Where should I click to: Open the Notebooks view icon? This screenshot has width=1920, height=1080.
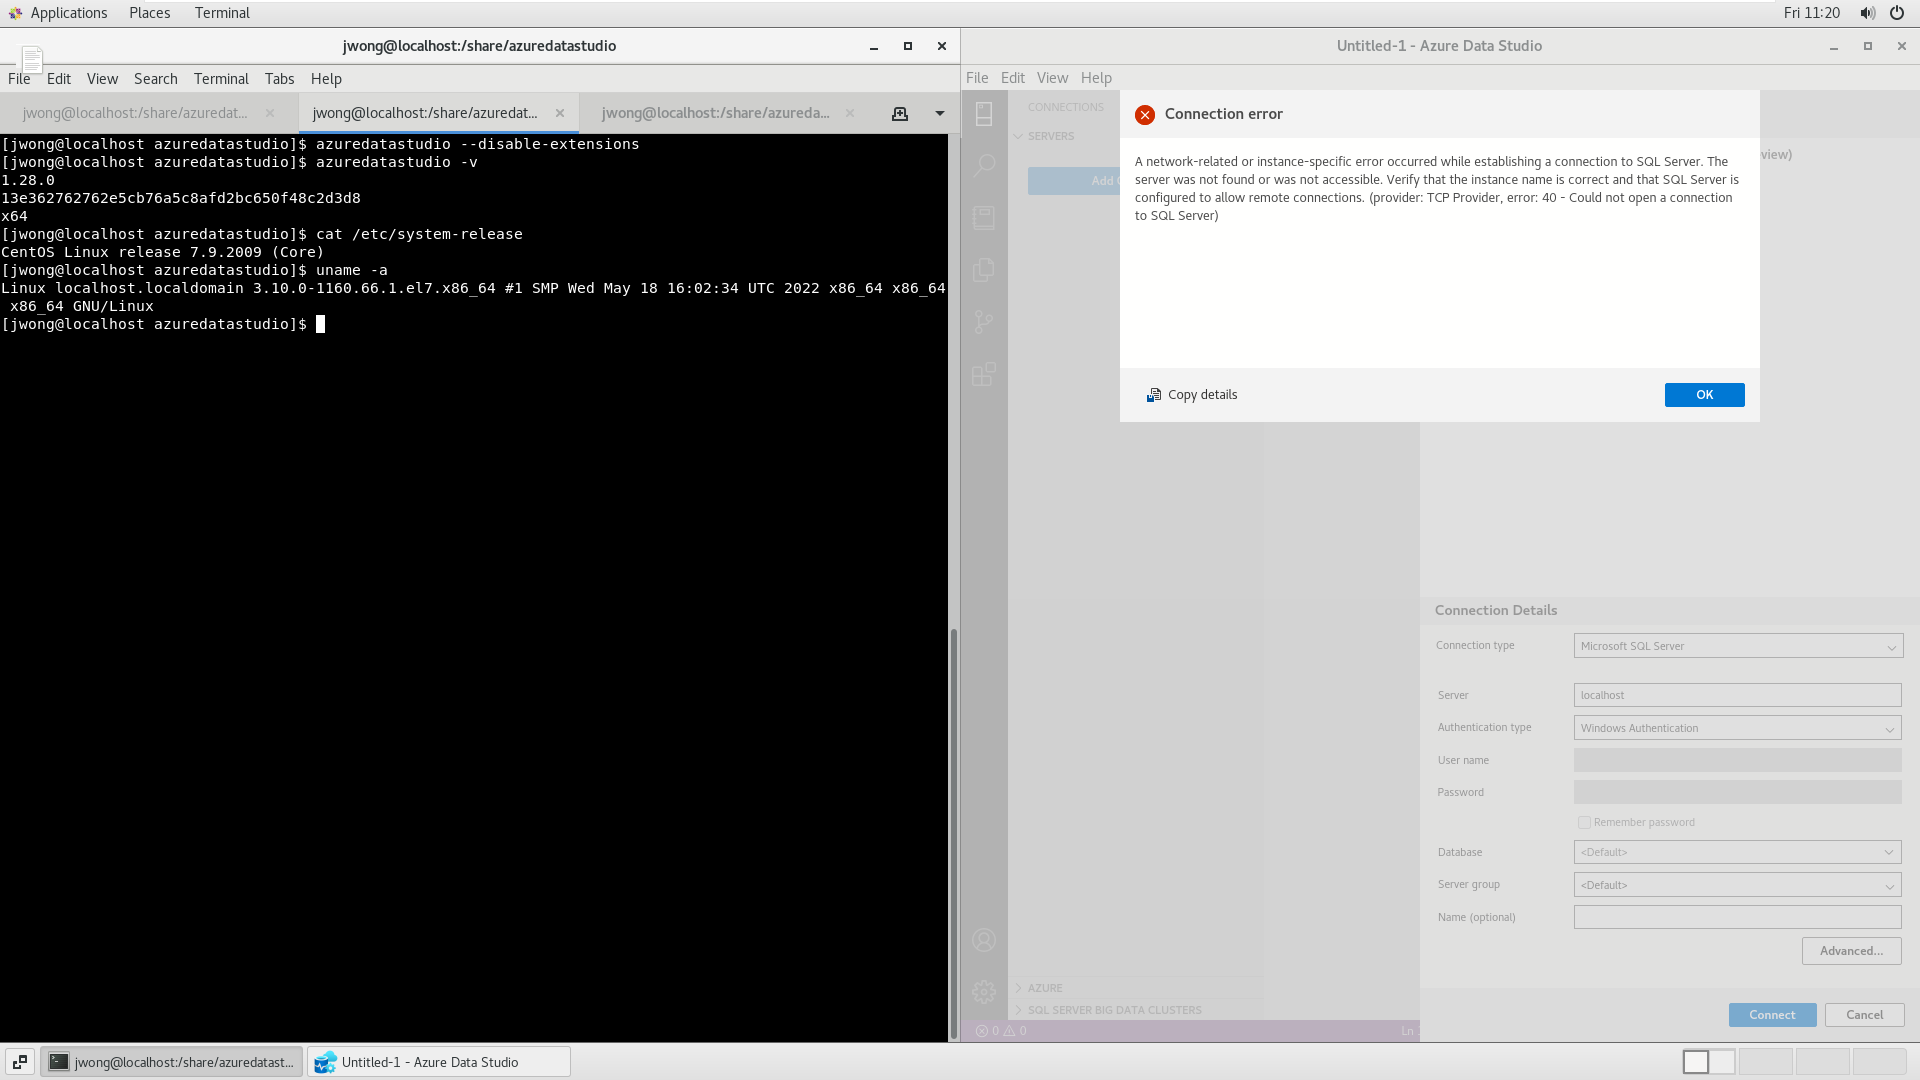(x=984, y=218)
